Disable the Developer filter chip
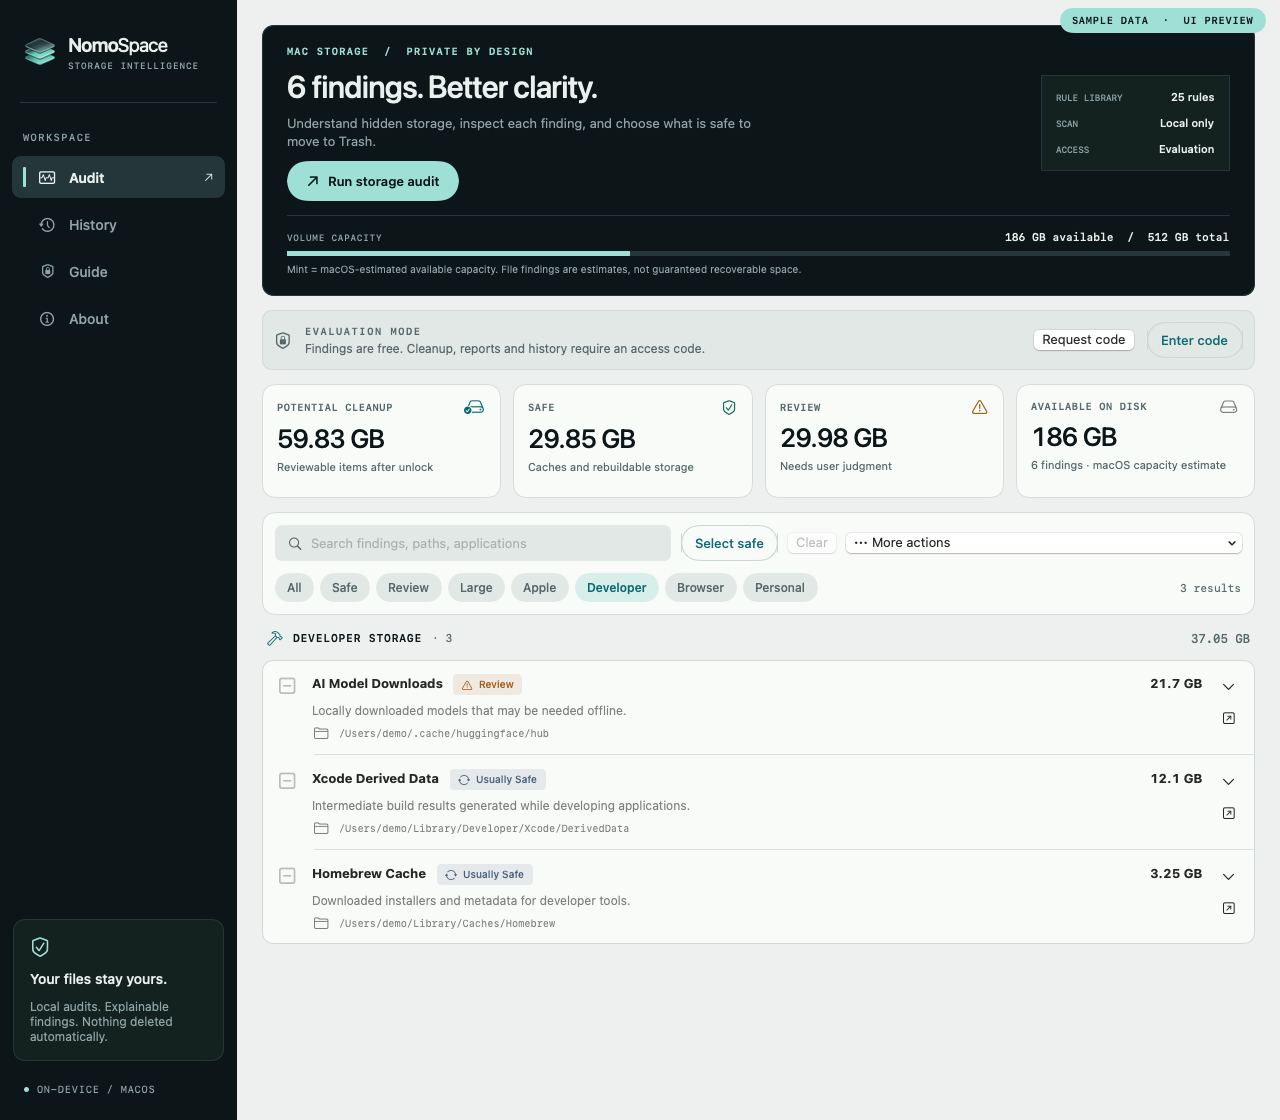 pos(617,588)
